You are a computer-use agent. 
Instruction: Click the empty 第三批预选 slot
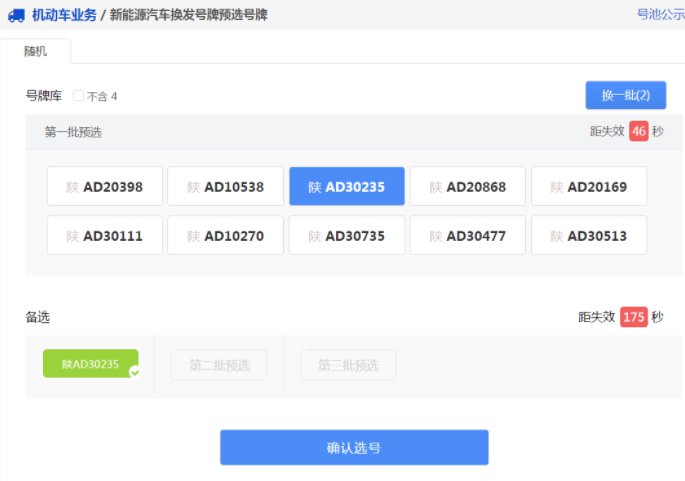tap(348, 365)
